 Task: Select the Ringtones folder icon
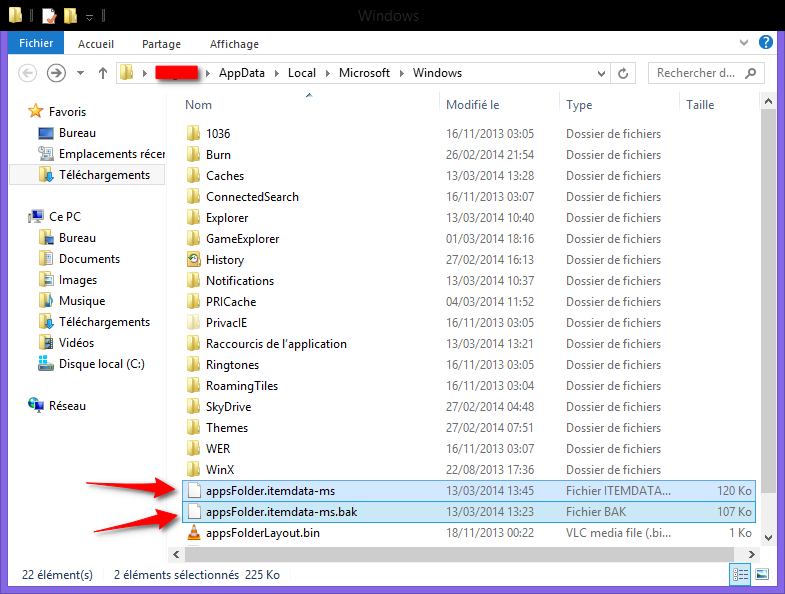pyautogui.click(x=193, y=365)
